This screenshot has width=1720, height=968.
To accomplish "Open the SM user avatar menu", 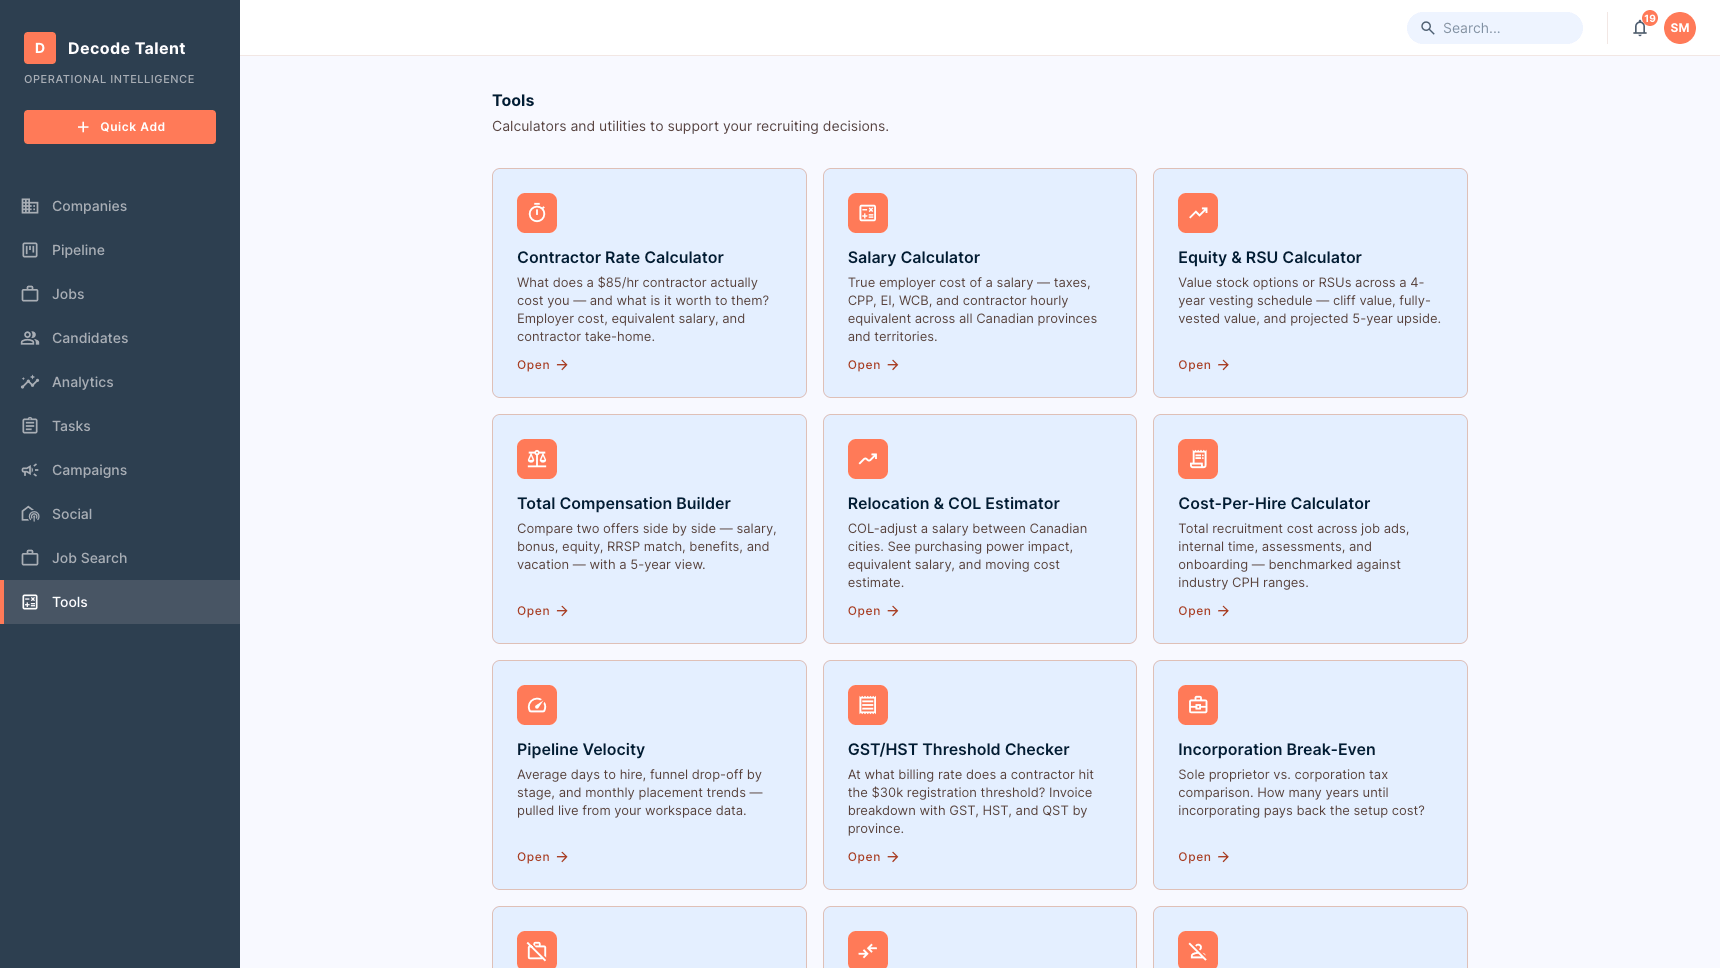I will point(1680,28).
